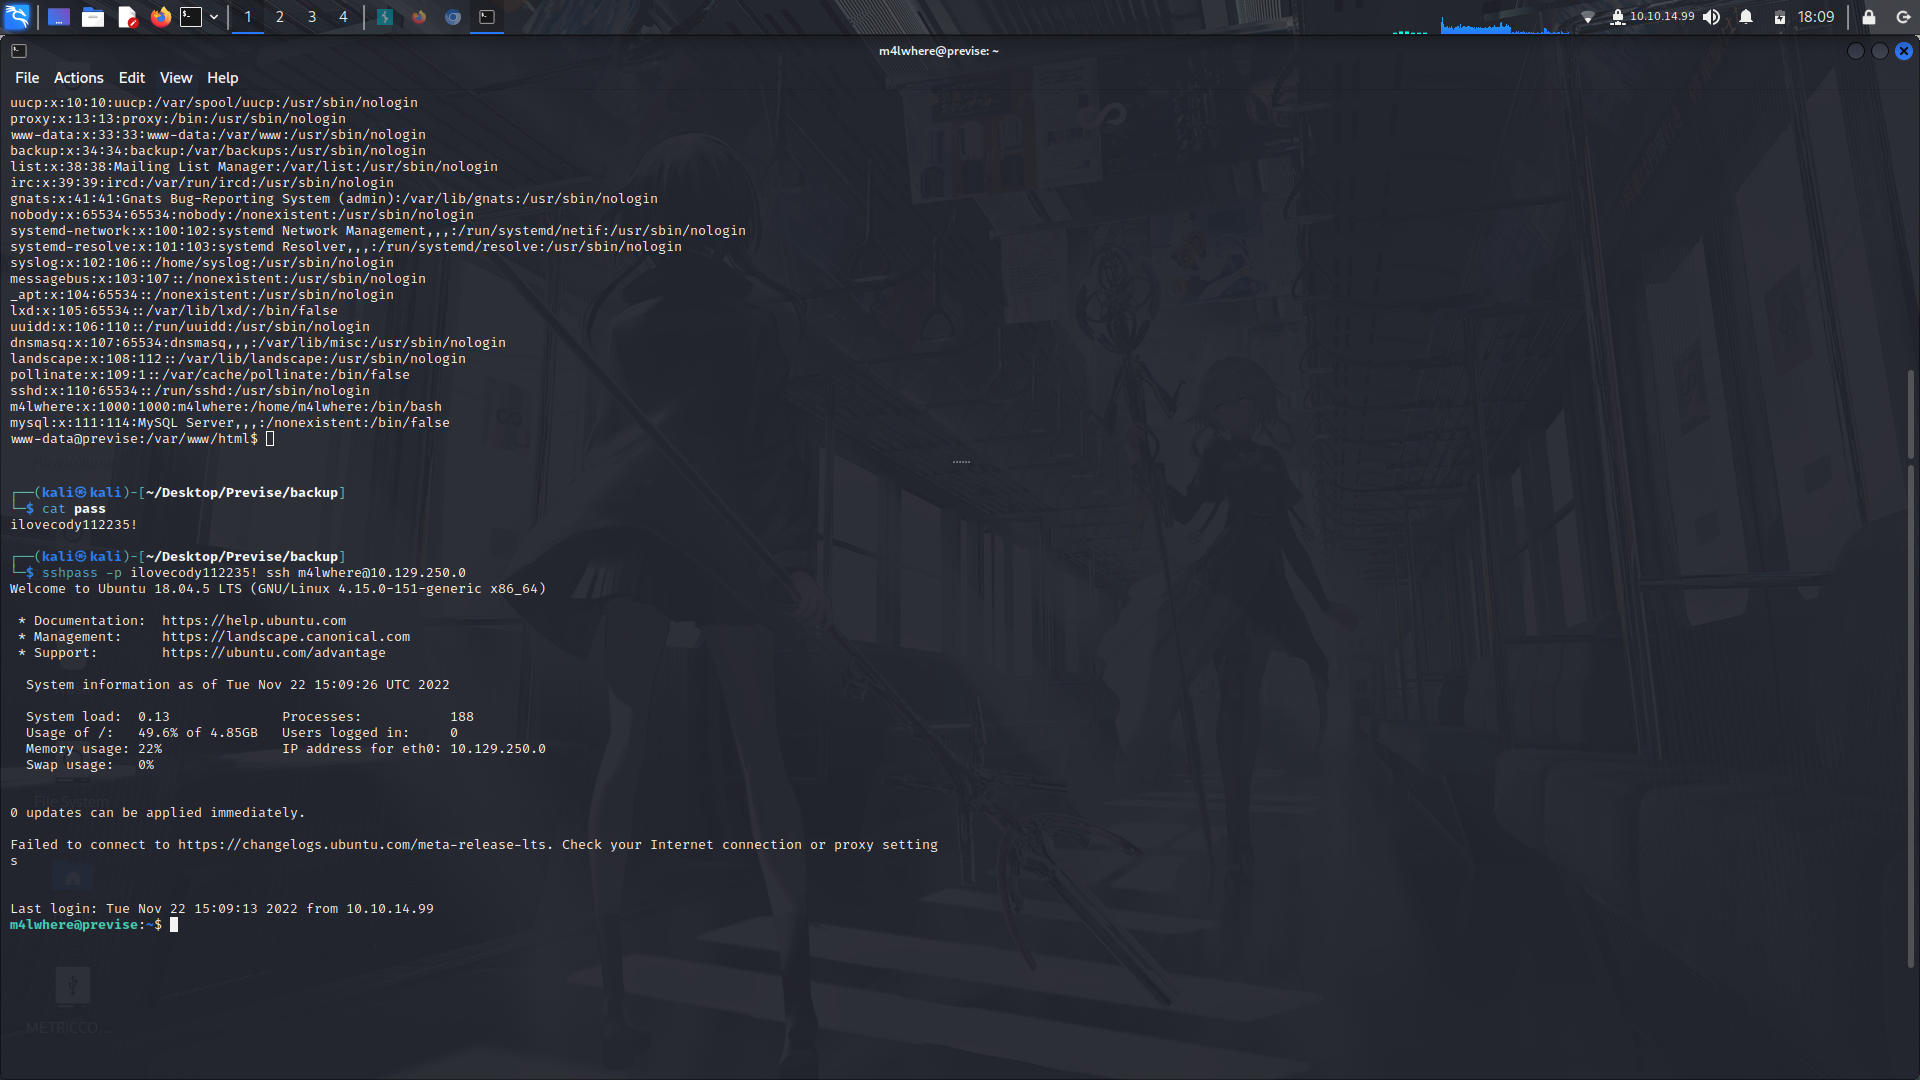Open the Kali applications menu
Image resolution: width=1920 pixels, height=1080 pixels.
coord(18,17)
